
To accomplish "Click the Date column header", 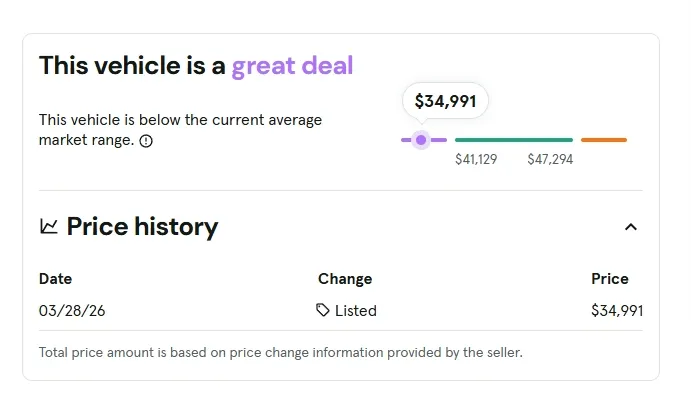I will [x=56, y=279].
